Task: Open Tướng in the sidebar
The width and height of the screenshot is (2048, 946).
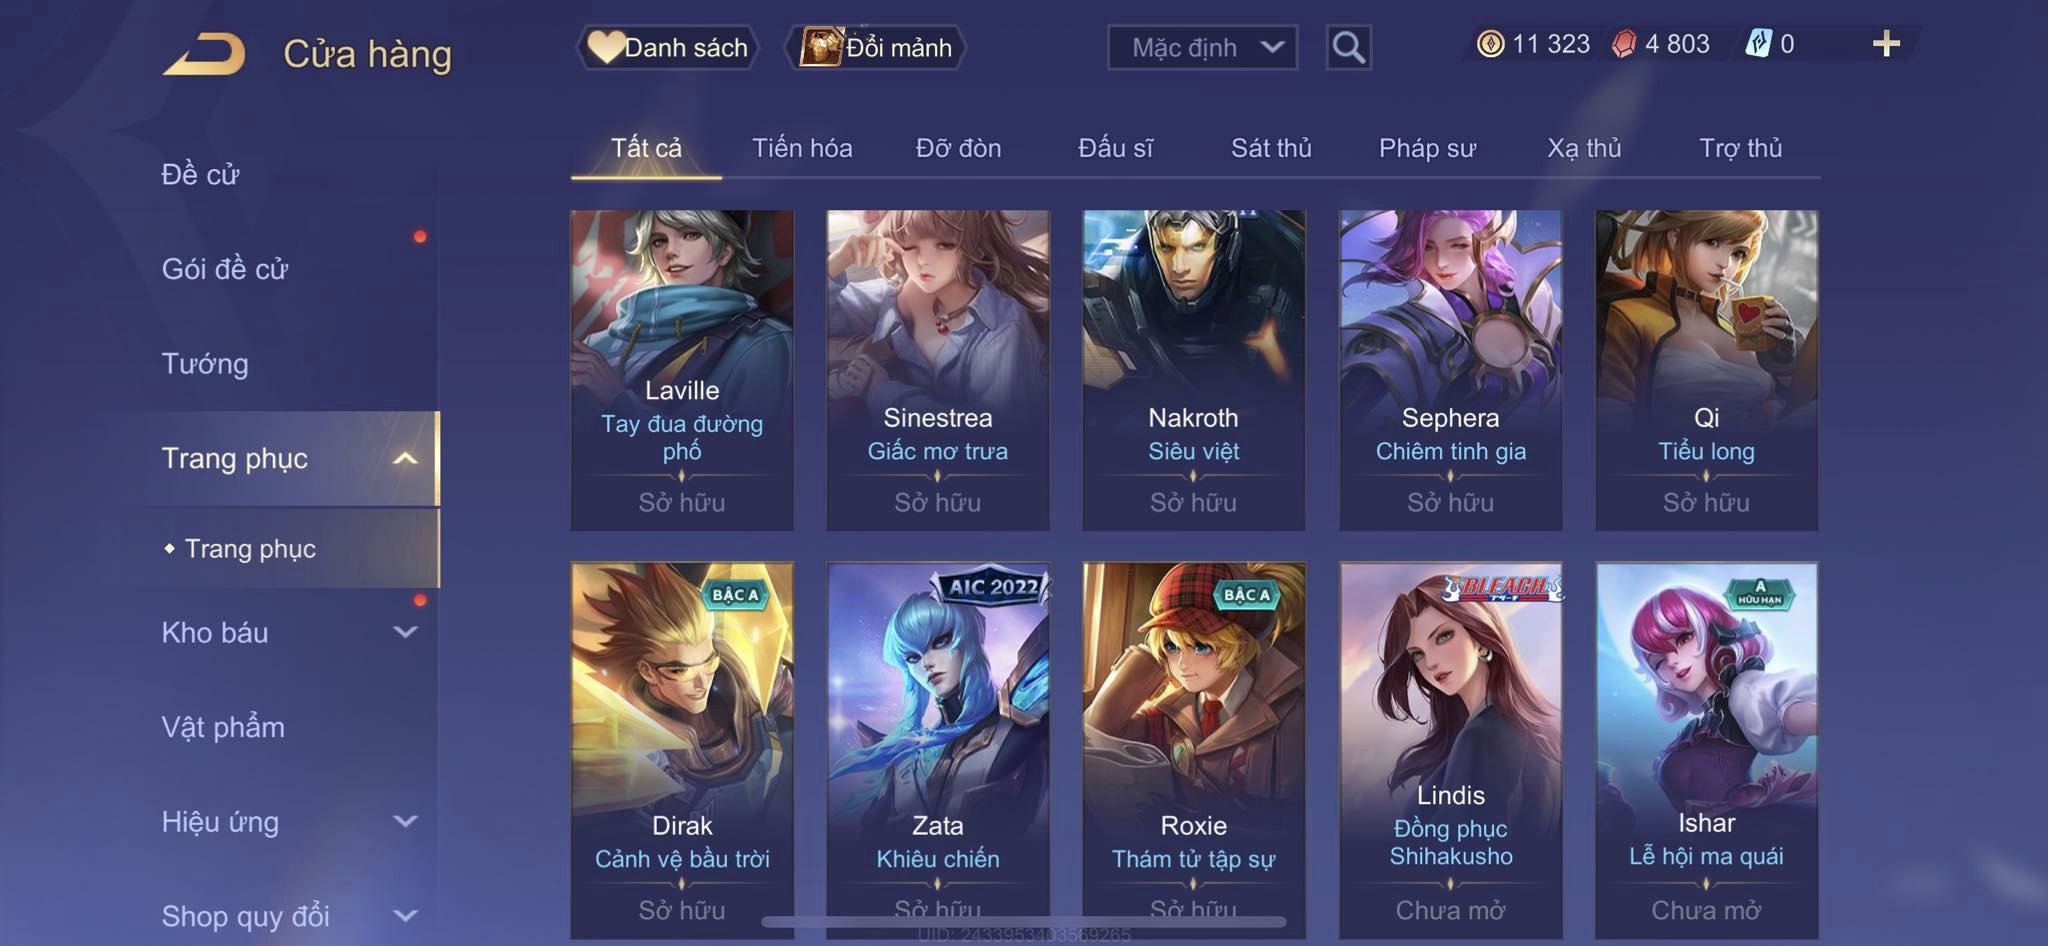Action: coord(205,364)
